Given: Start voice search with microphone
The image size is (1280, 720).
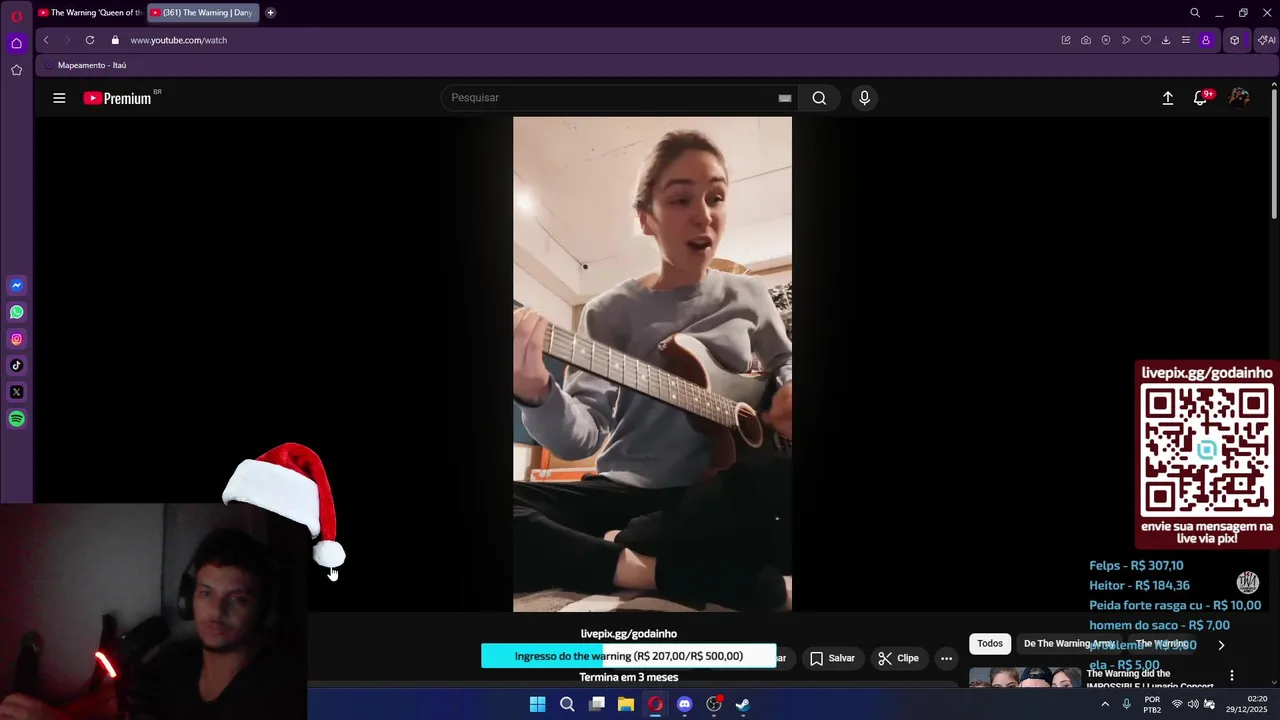Looking at the screenshot, I should pyautogui.click(x=865, y=98).
